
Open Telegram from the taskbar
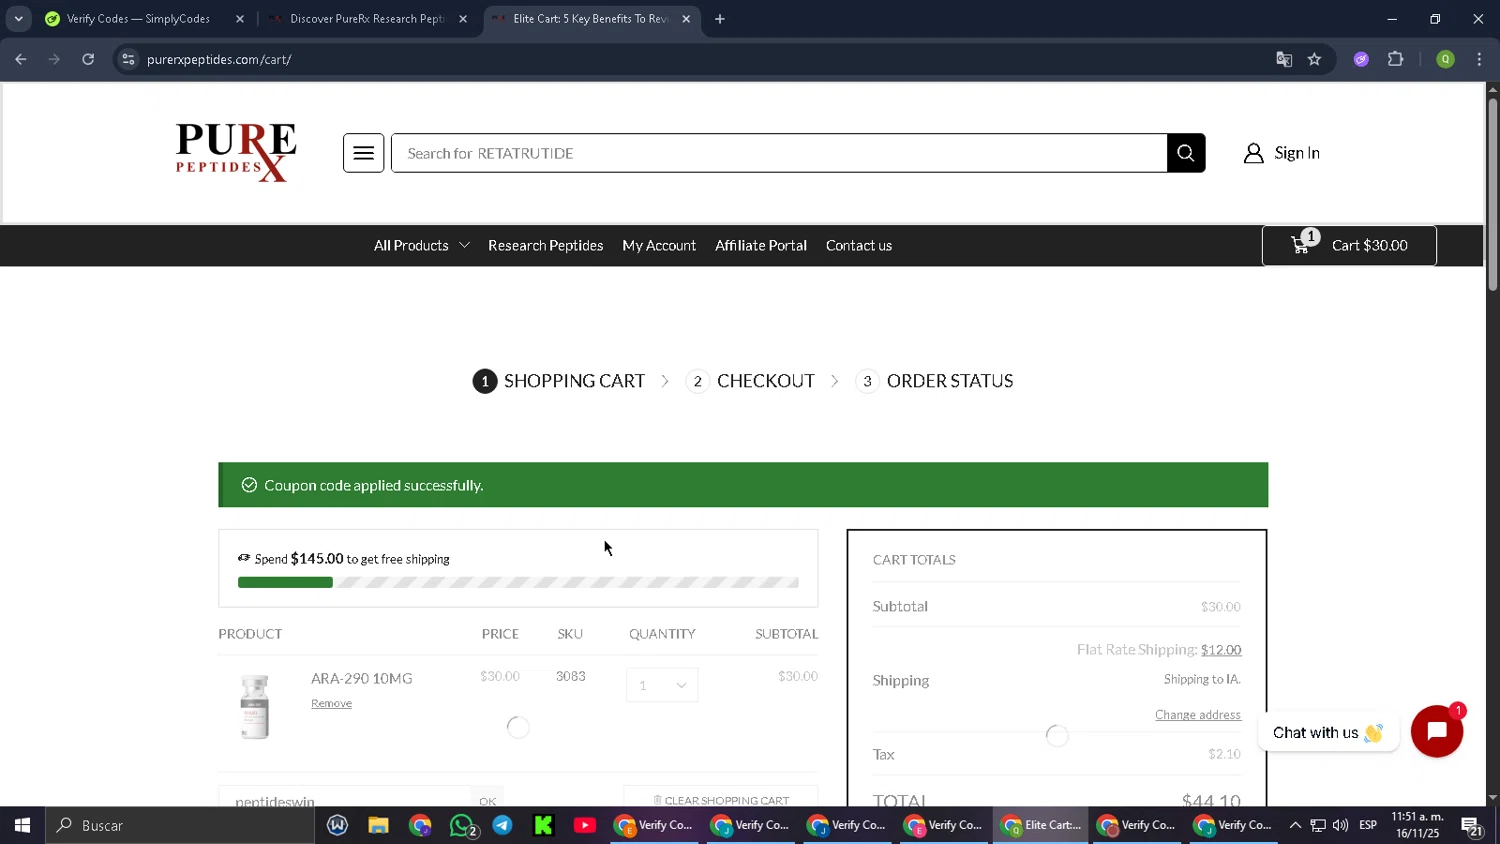click(502, 825)
